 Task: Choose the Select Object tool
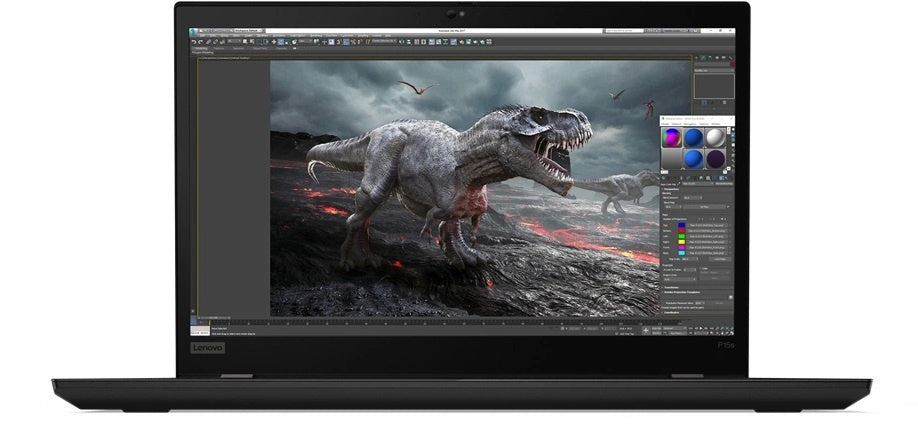pyautogui.click(x=245, y=42)
